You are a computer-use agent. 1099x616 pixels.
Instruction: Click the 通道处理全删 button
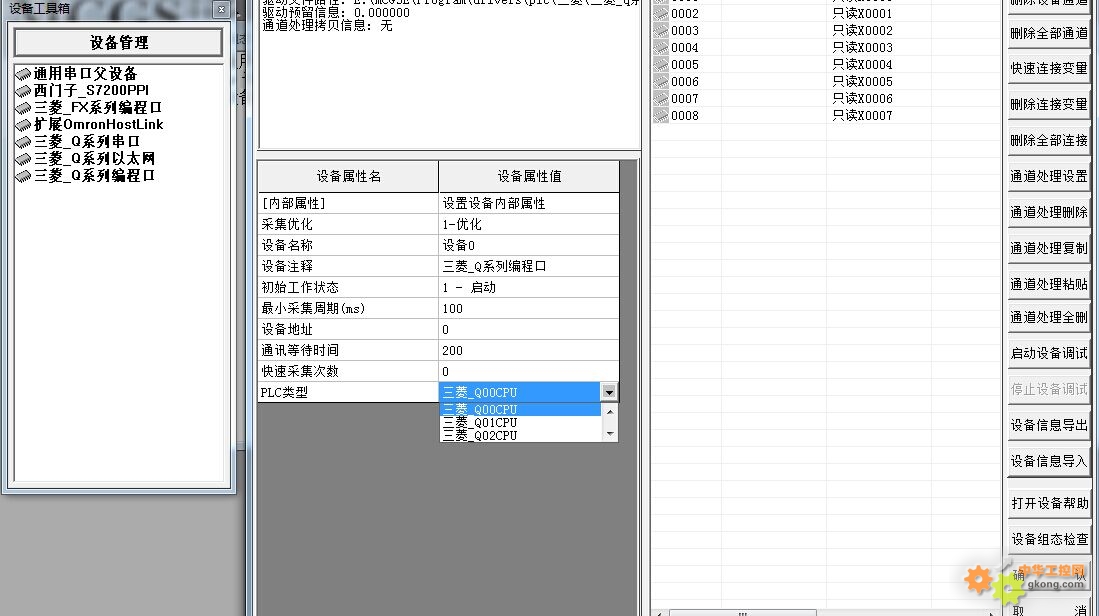coord(1049,317)
